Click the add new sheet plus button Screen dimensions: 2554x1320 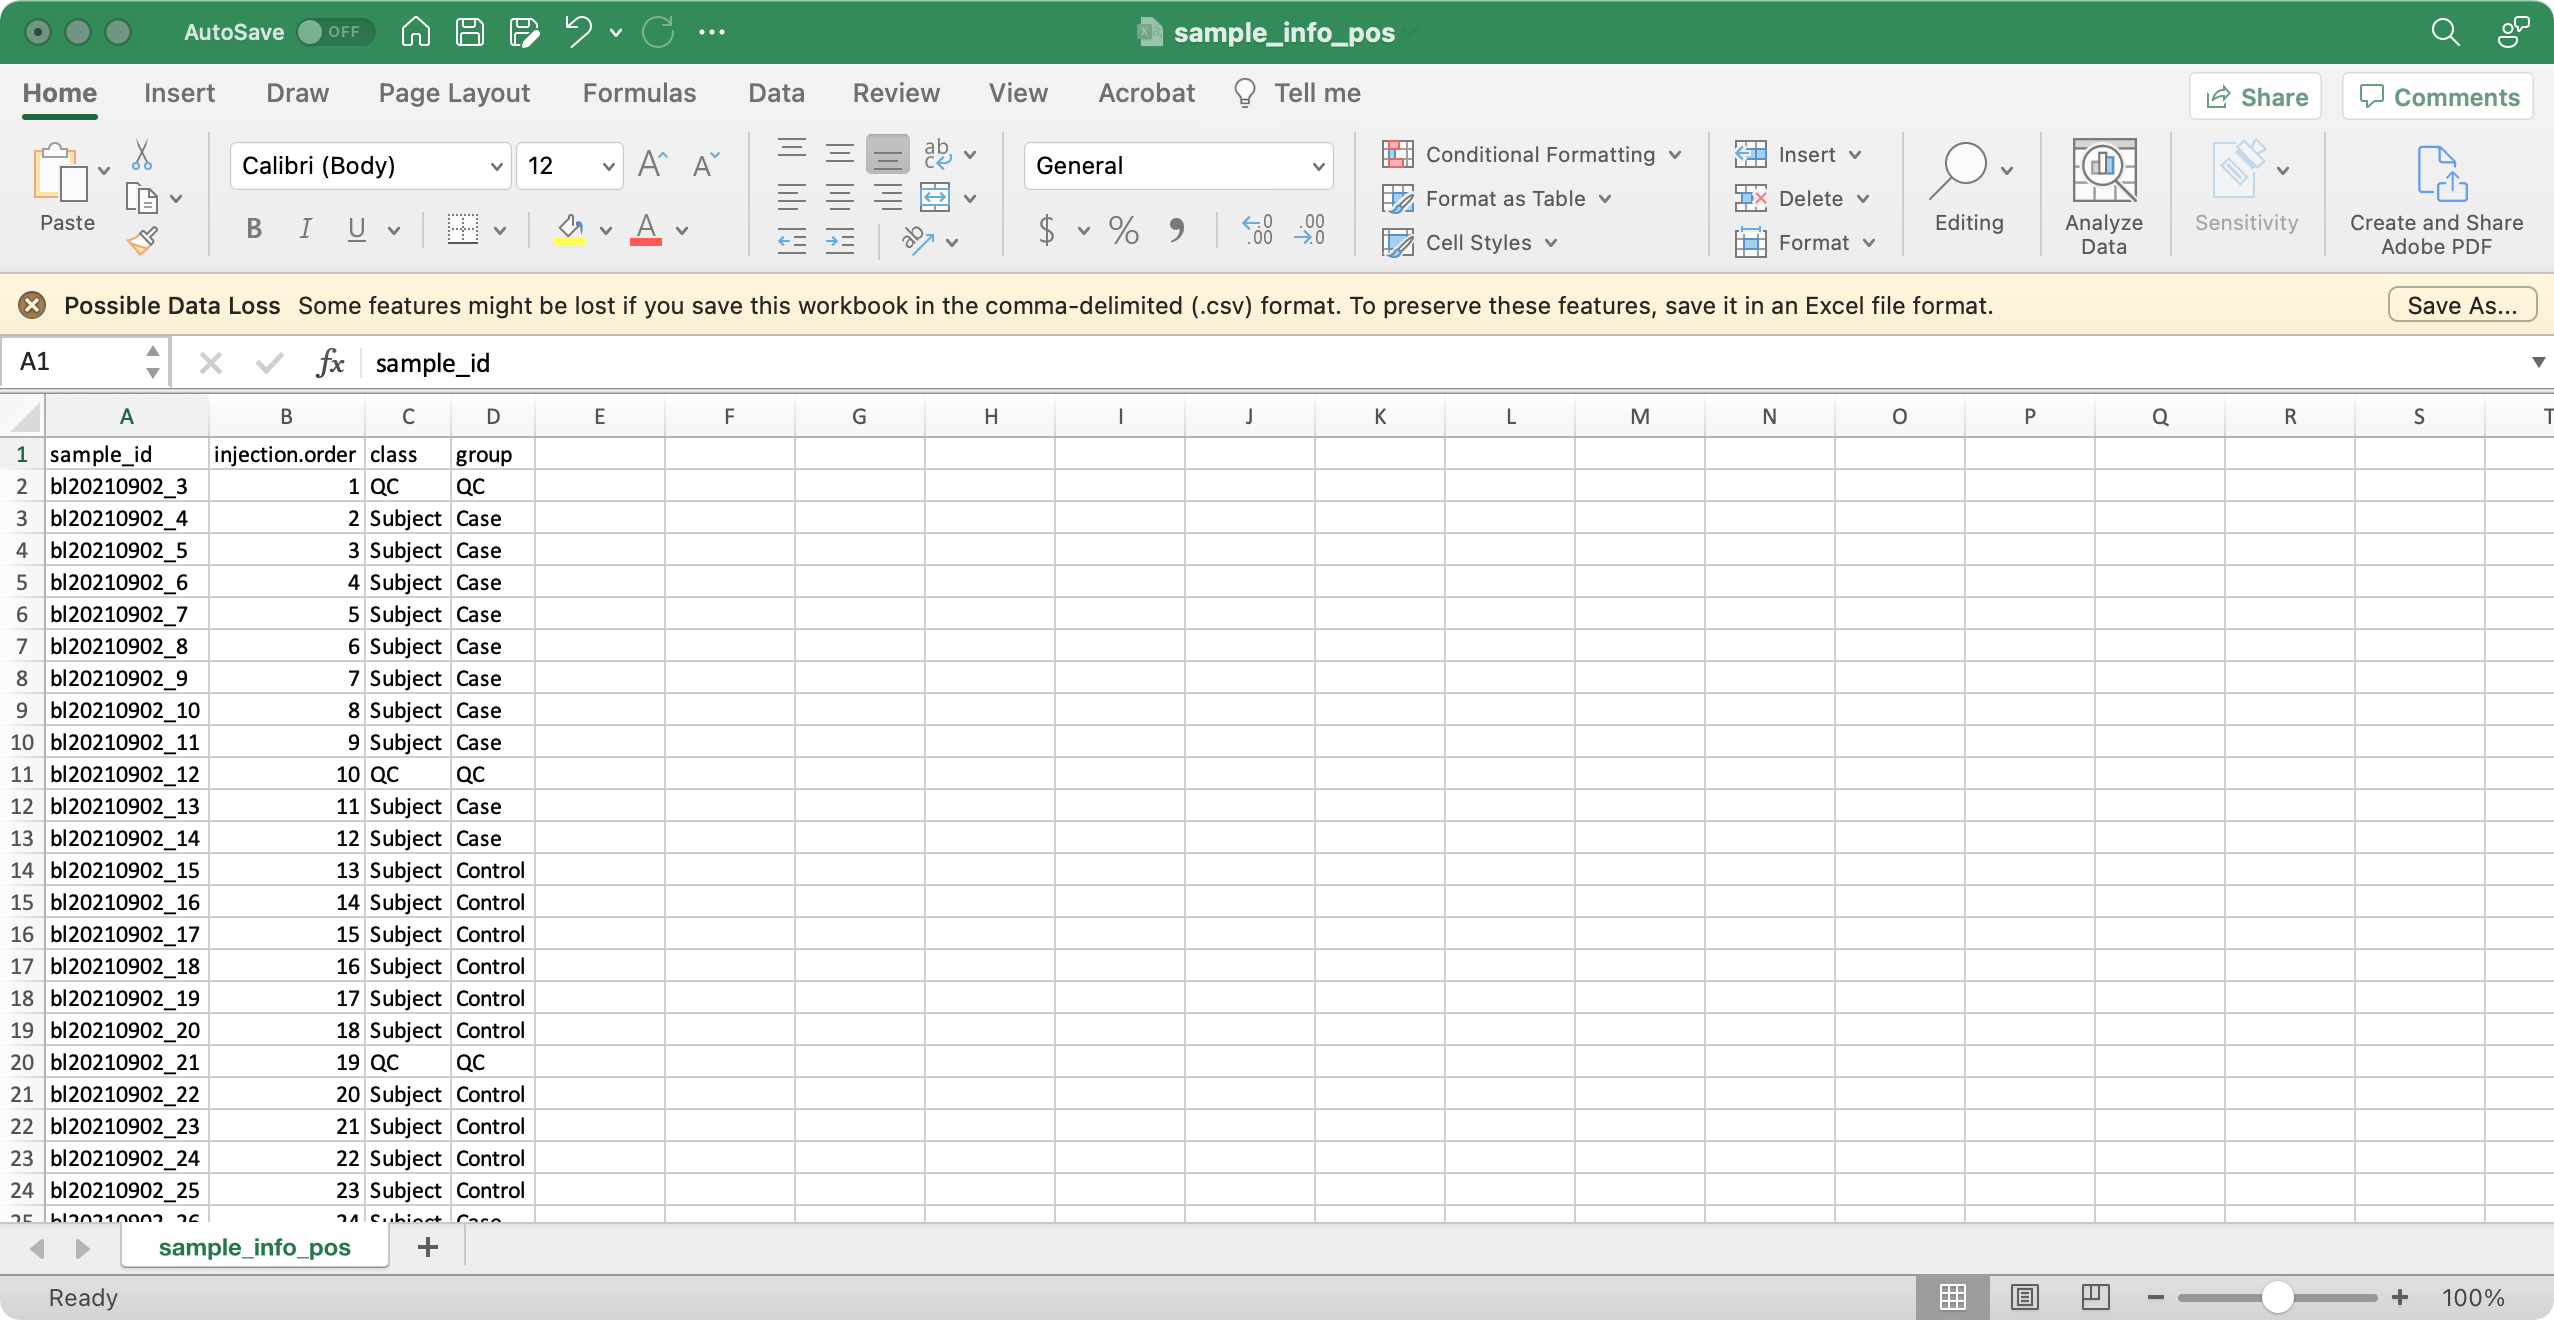(x=427, y=1246)
